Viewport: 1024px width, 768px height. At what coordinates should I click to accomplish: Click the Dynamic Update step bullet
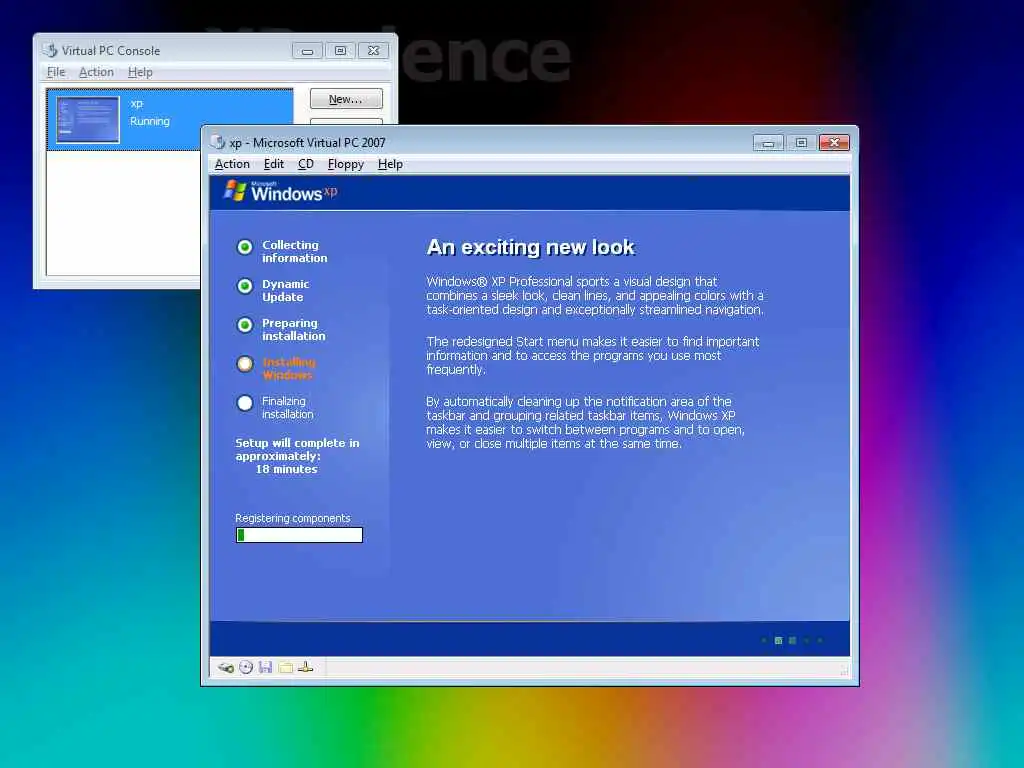pyautogui.click(x=245, y=286)
